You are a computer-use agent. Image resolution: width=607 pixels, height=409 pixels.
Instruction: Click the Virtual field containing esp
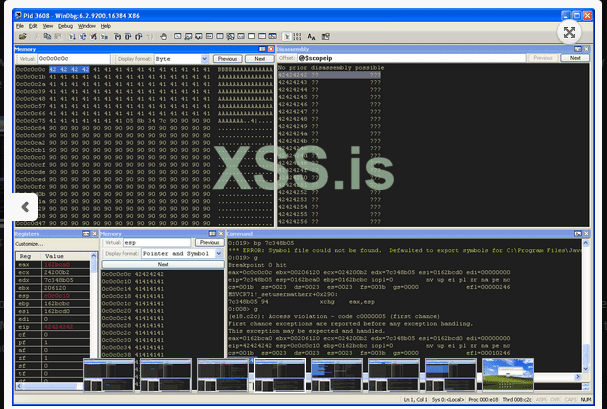tap(157, 243)
